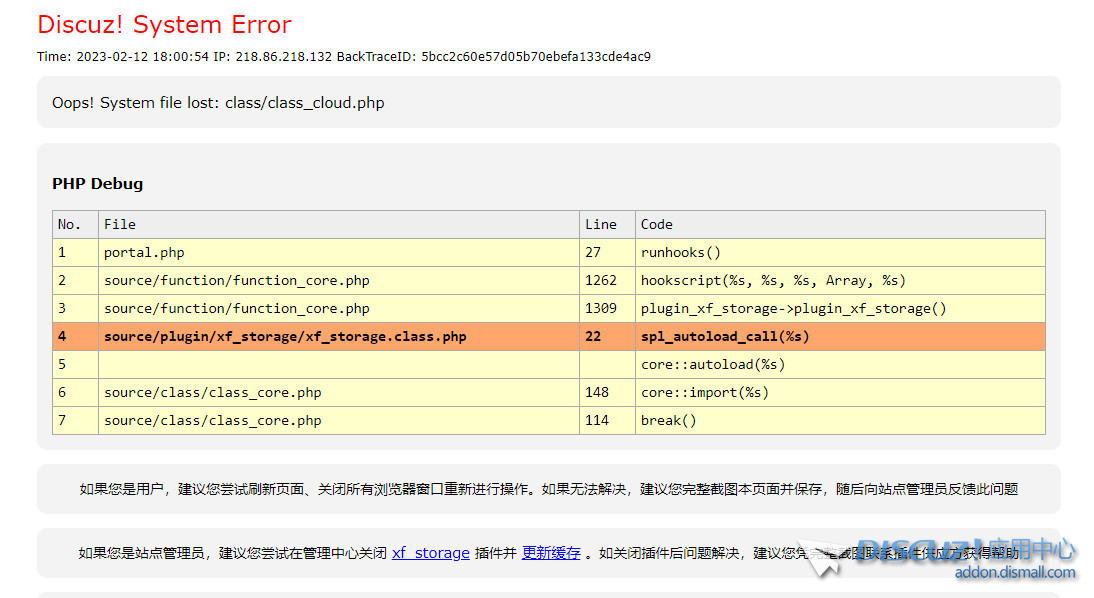The height and width of the screenshot is (598, 1094).
Task: Click the user advice paragraph starting 如果您是用户
Action: pos(548,489)
